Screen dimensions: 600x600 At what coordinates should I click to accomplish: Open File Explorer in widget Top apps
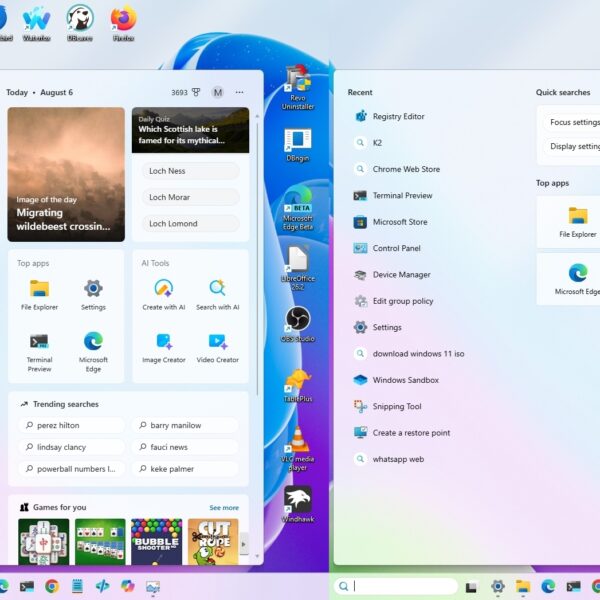39,295
